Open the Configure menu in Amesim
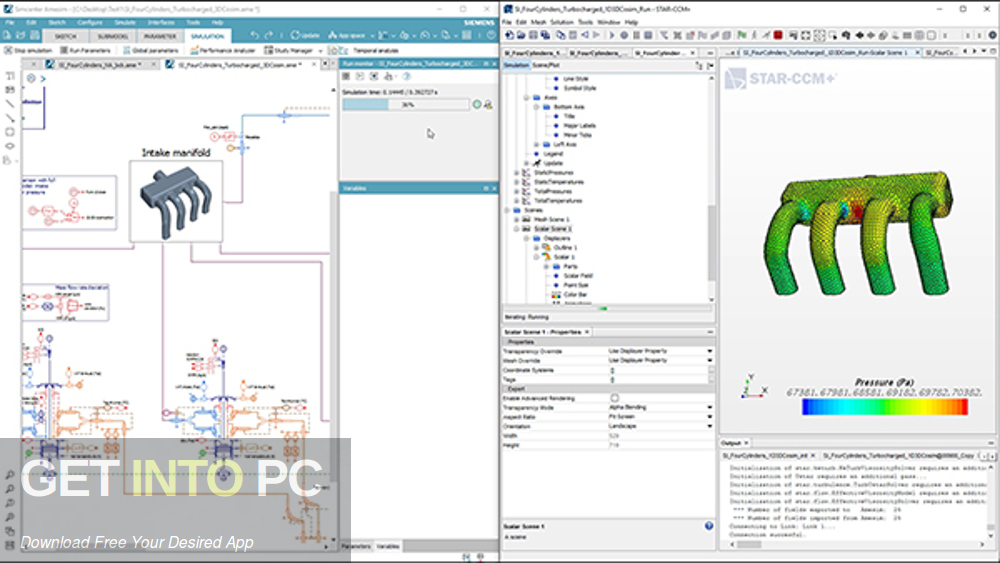Viewport: 1000px width, 563px height. point(89,22)
